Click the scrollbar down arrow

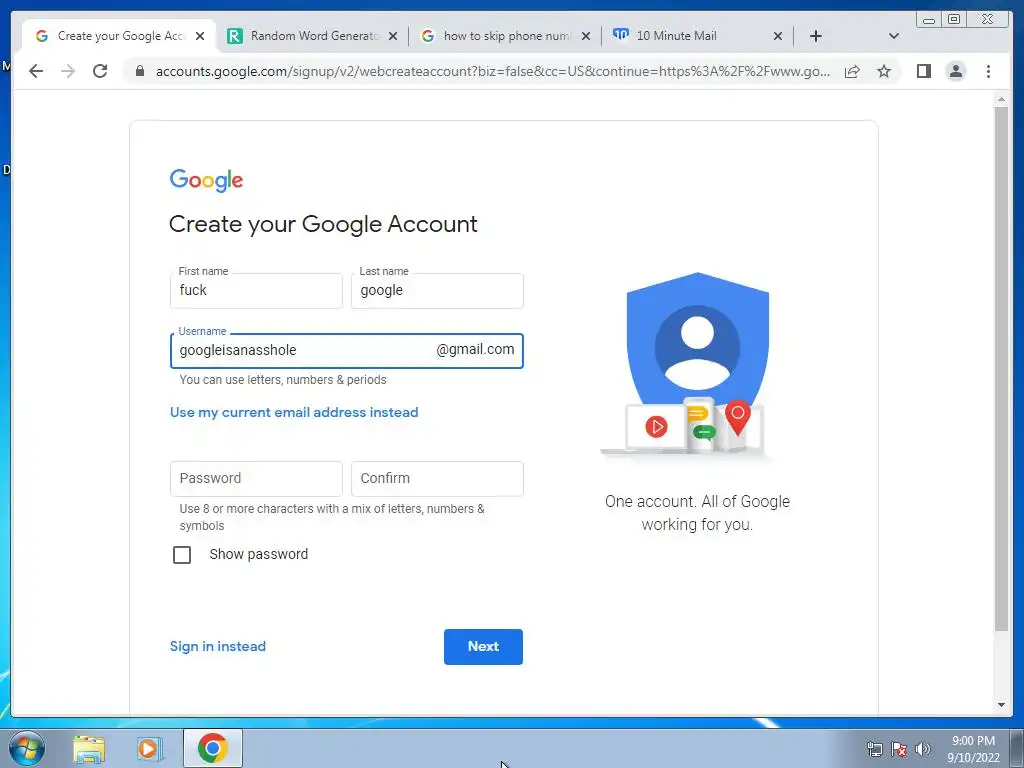tap(1001, 705)
